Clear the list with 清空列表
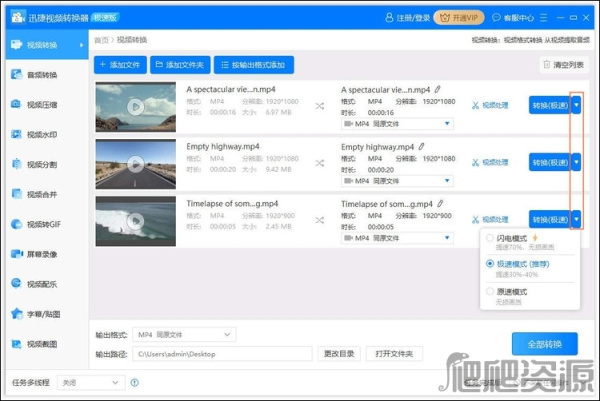600x401 pixels. pos(564,65)
